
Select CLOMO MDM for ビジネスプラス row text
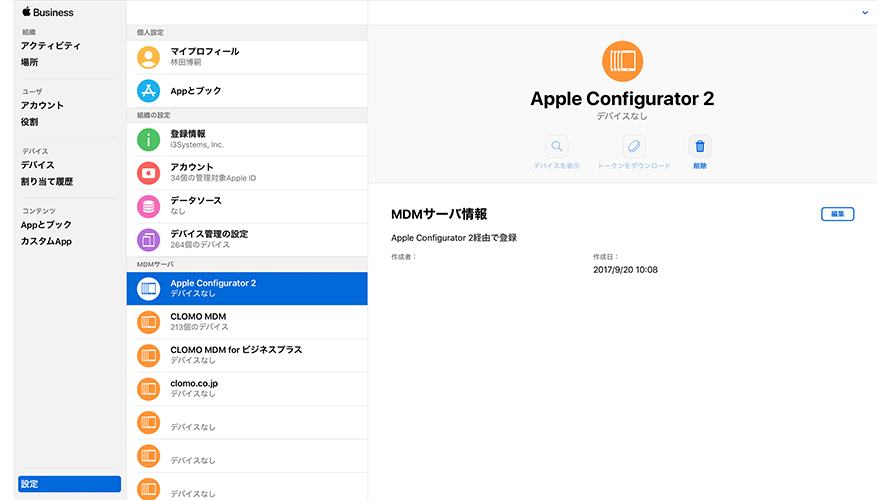236,350
